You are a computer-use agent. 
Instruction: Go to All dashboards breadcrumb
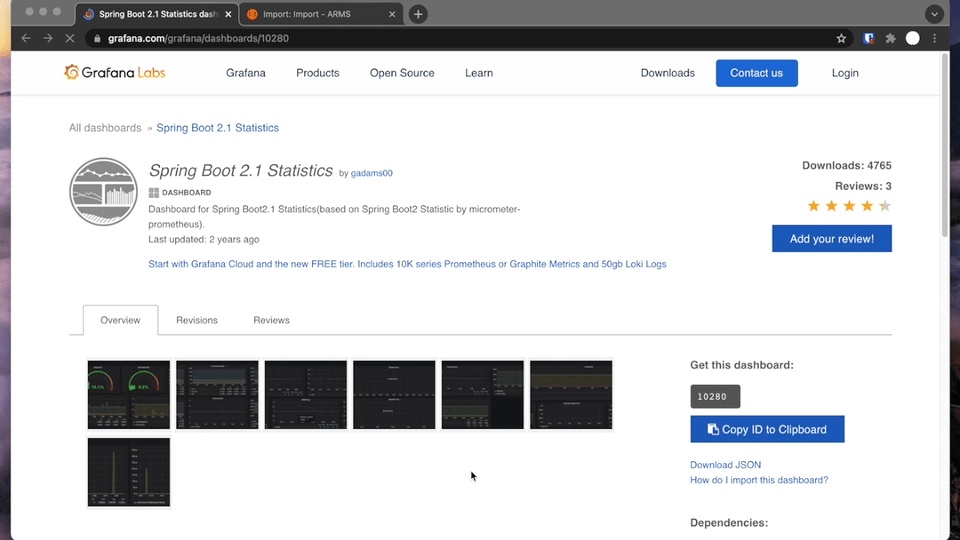pos(105,128)
